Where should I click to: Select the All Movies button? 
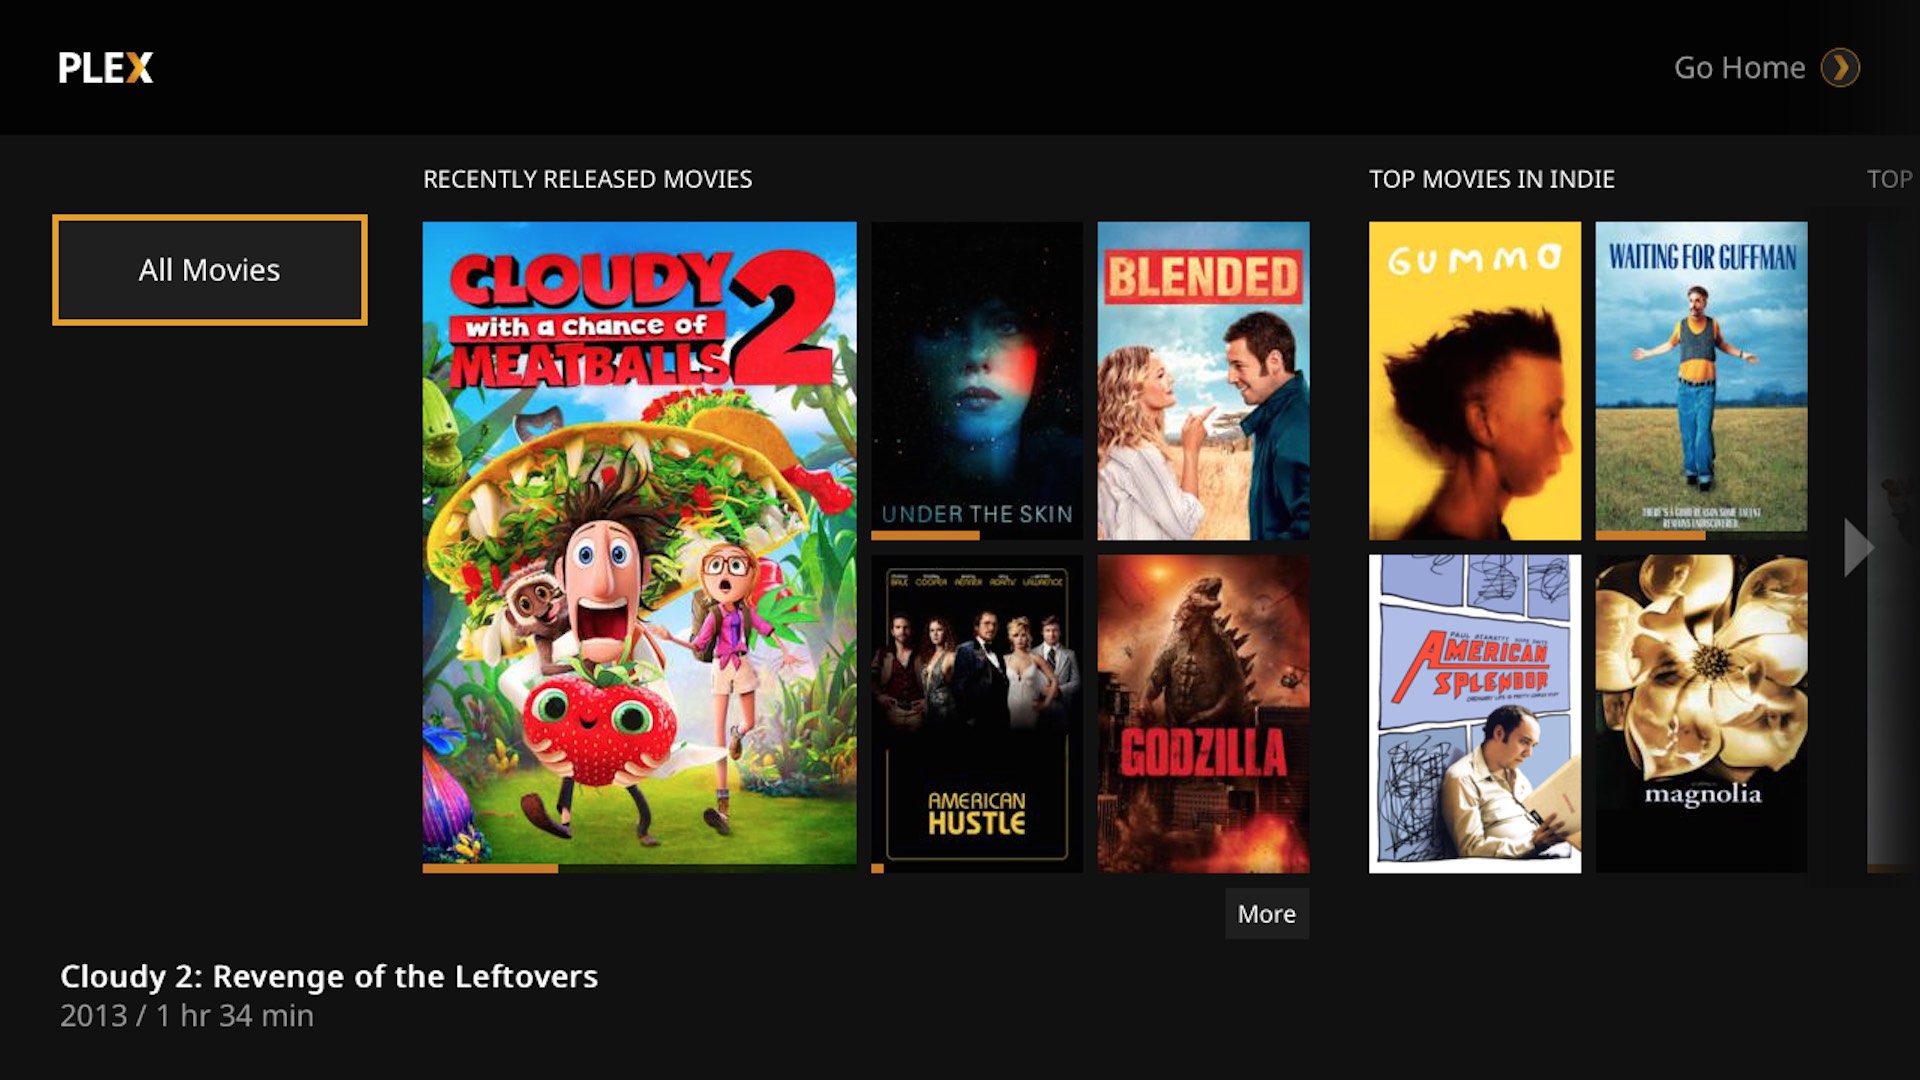pos(210,270)
